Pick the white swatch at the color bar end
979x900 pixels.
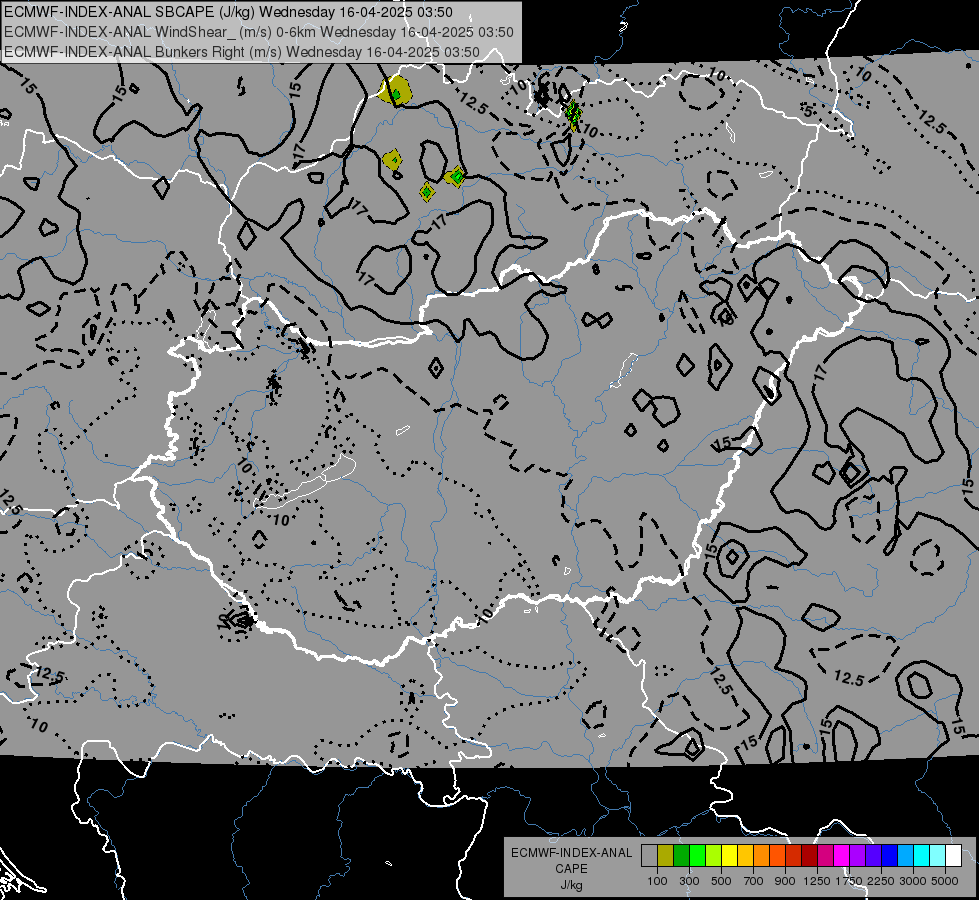[x=954, y=856]
